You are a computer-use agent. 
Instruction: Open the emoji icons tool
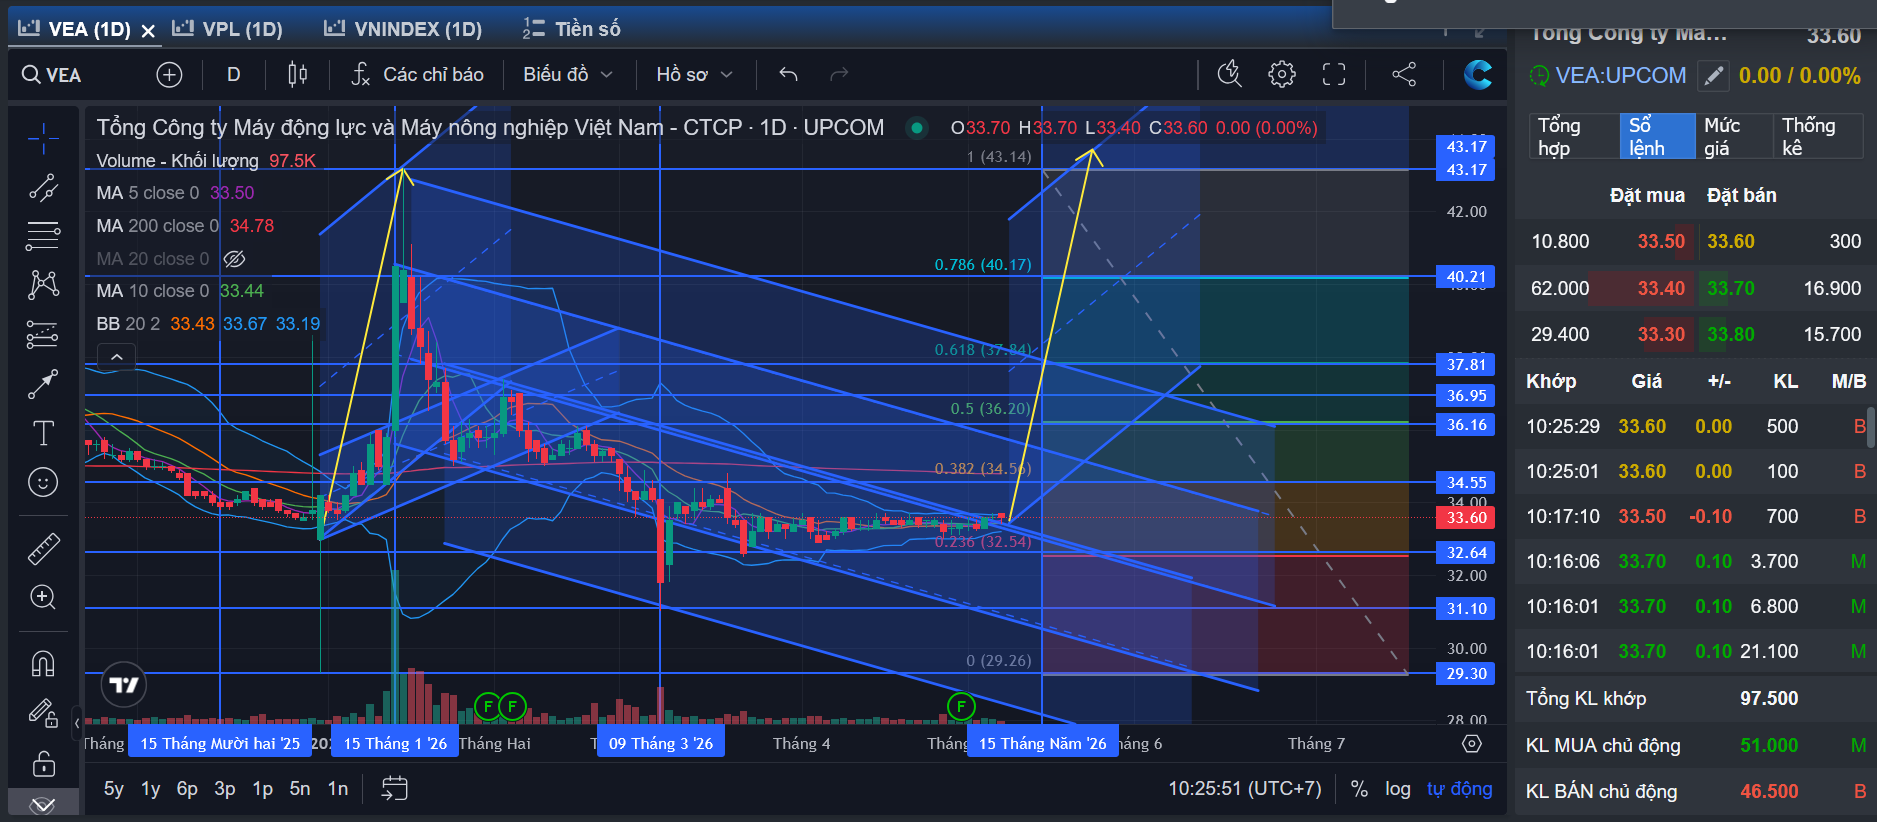tap(43, 482)
